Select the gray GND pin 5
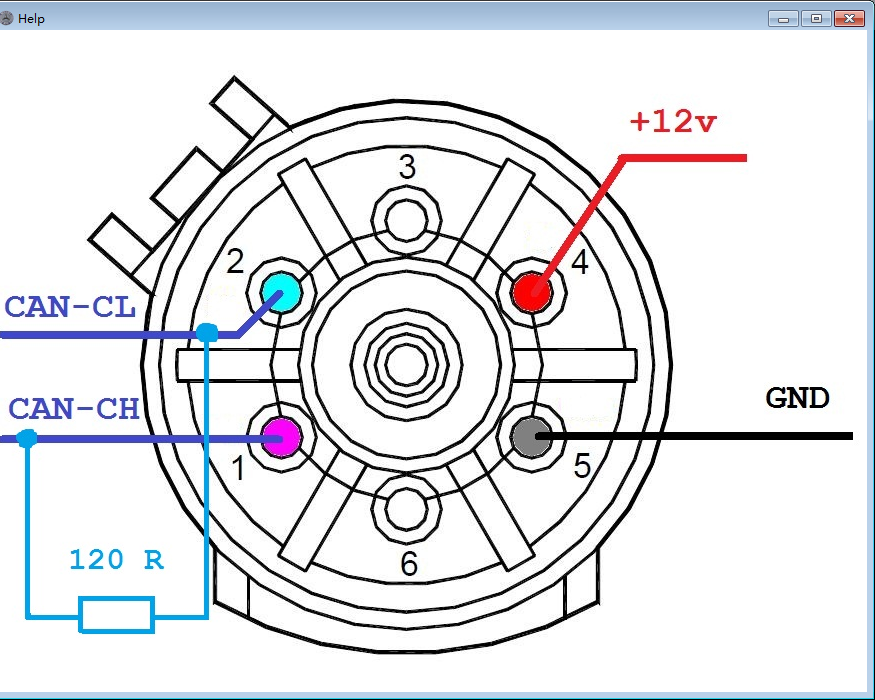The width and height of the screenshot is (875, 700). coord(530,436)
